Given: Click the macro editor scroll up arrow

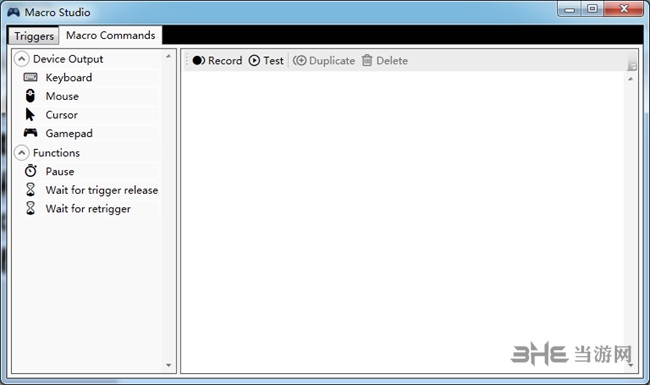Looking at the screenshot, I should tap(630, 79).
